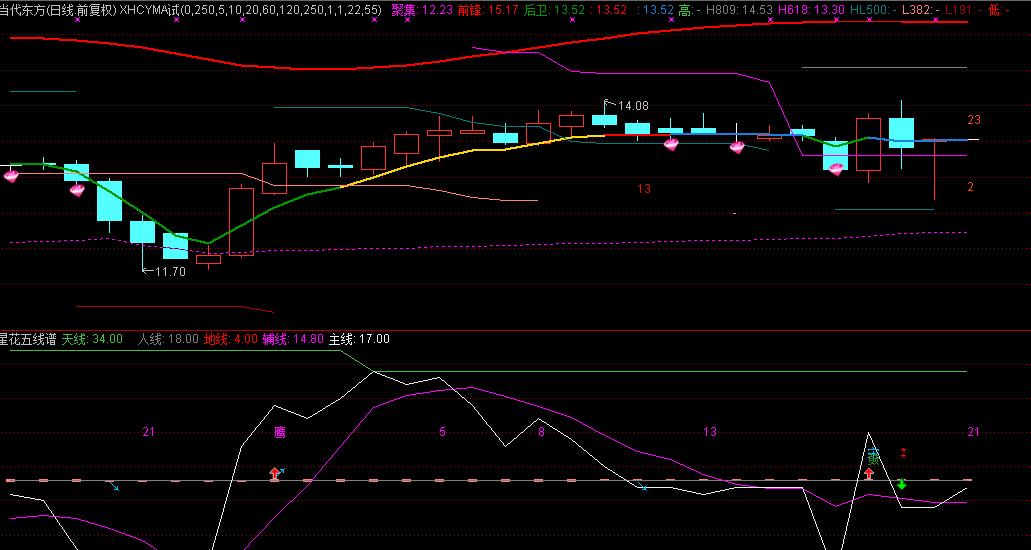Click the 地线: 4.00 value

tap(230, 339)
